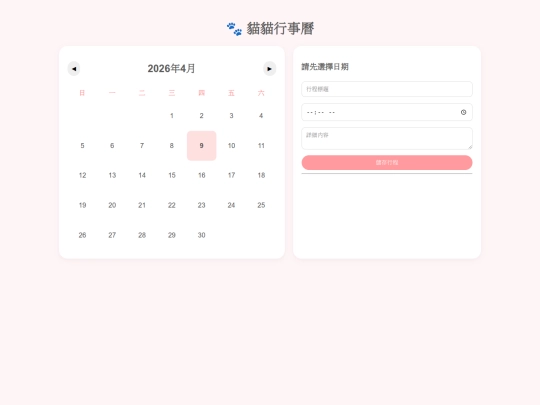Go to the previous month

[74, 69]
